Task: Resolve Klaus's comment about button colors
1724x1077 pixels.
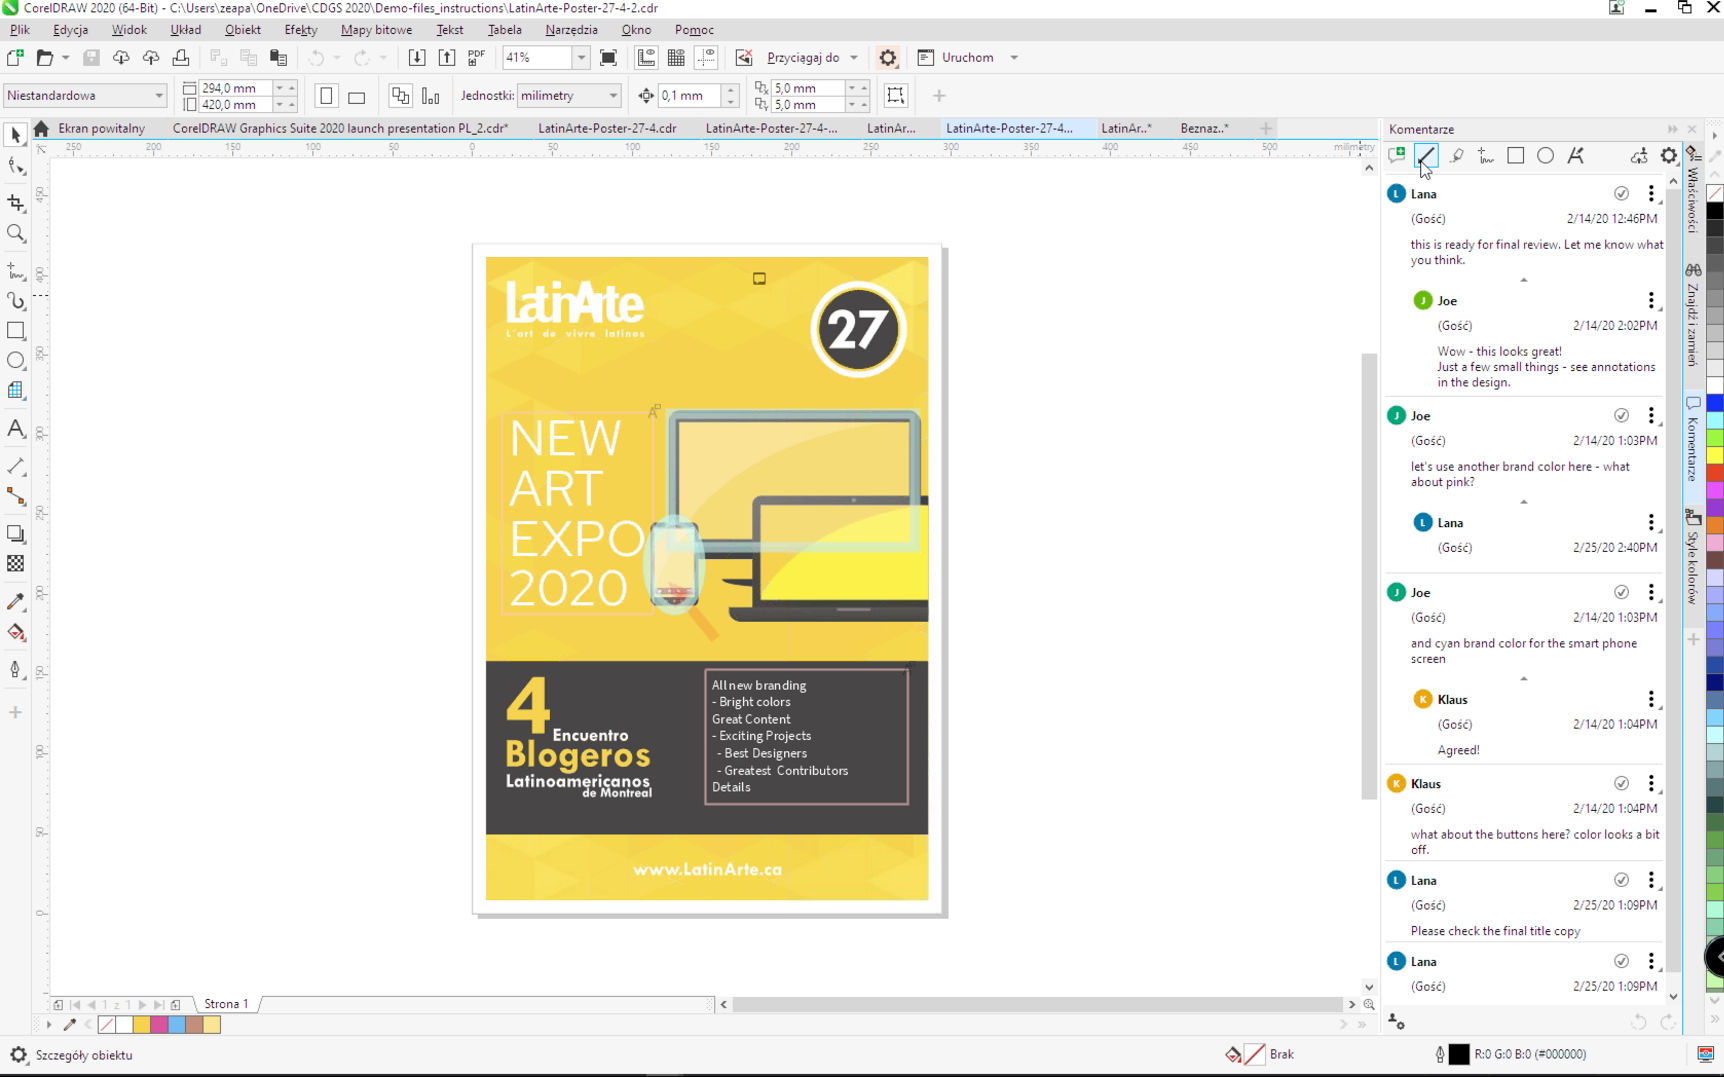Action: click(1621, 784)
